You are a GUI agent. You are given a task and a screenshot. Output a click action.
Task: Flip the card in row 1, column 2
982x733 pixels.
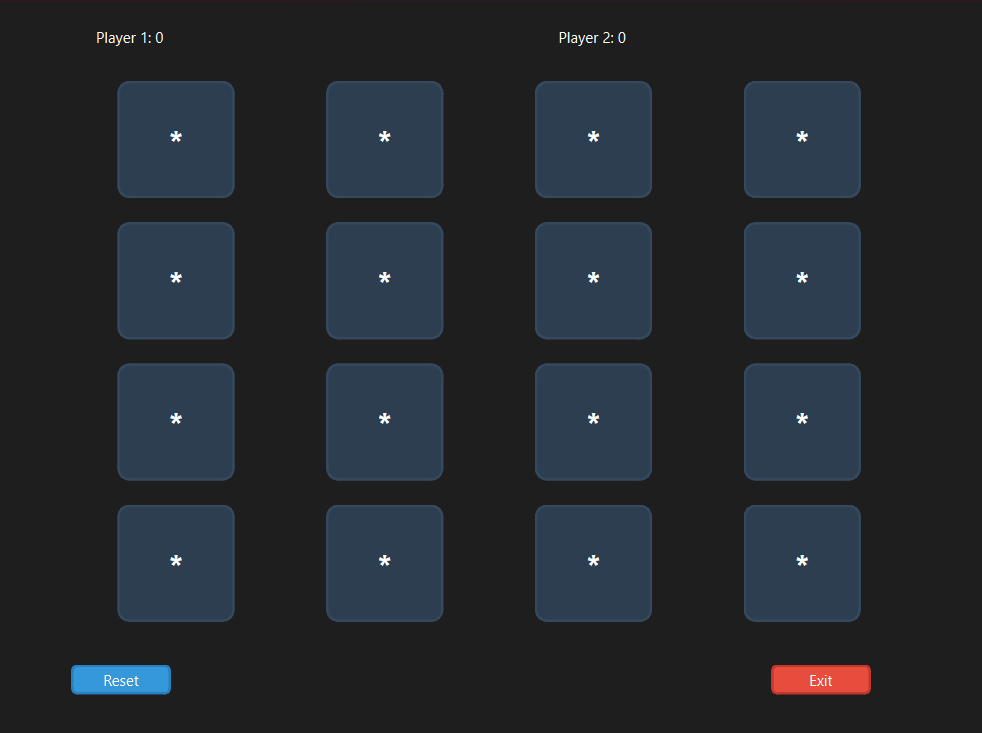coord(385,140)
